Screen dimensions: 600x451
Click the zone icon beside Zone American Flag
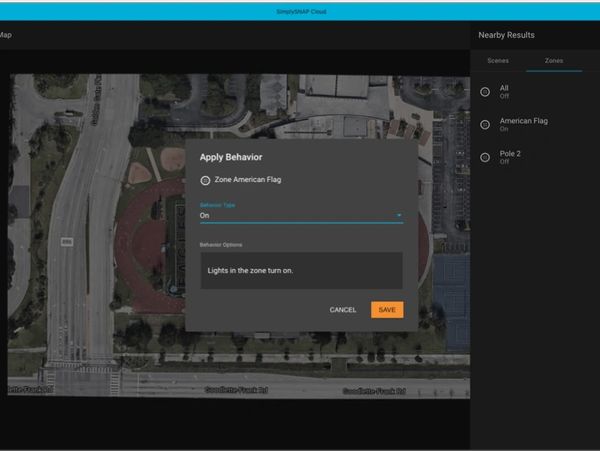pos(205,180)
